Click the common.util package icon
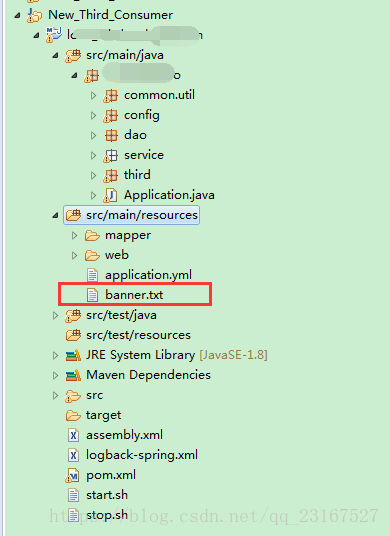The height and width of the screenshot is (536, 390). click(110, 96)
